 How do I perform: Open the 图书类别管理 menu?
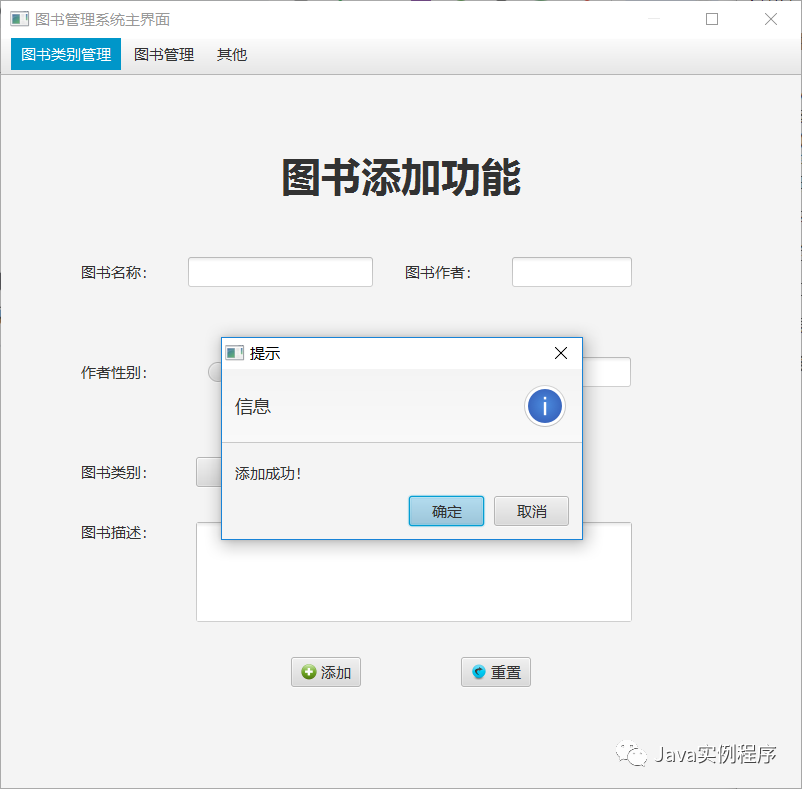tap(66, 54)
